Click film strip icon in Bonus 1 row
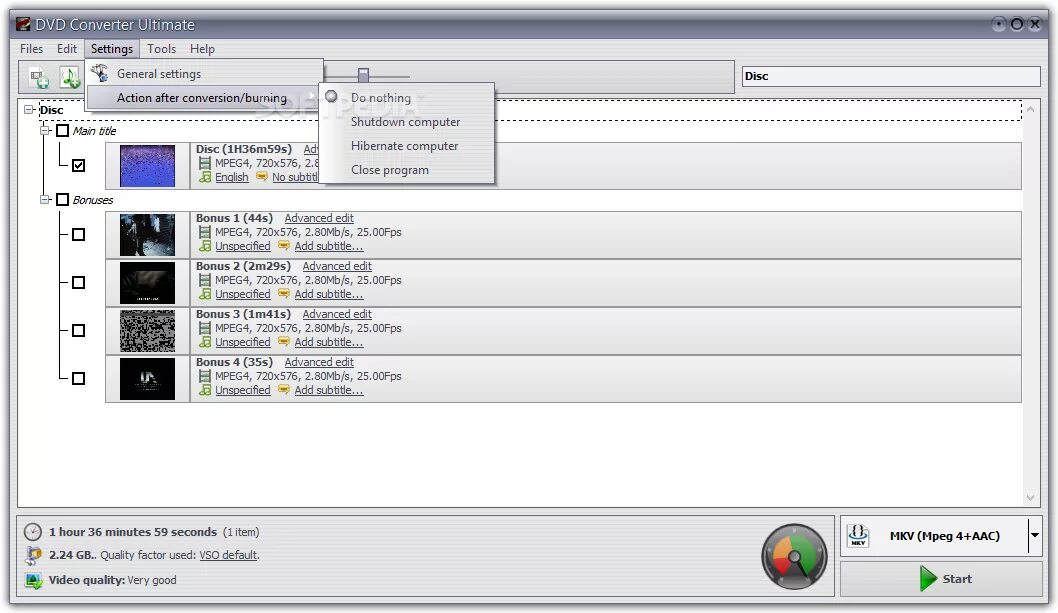 pyautogui.click(x=204, y=232)
